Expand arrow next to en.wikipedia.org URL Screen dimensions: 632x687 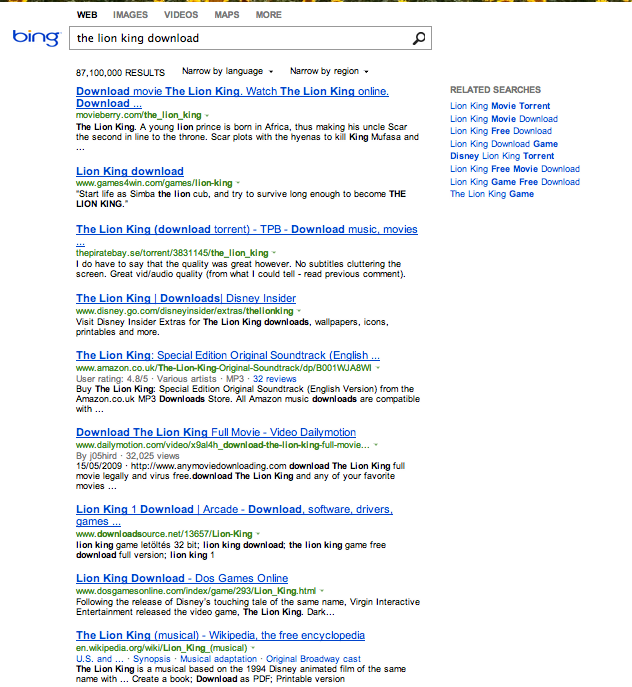click(x=253, y=648)
